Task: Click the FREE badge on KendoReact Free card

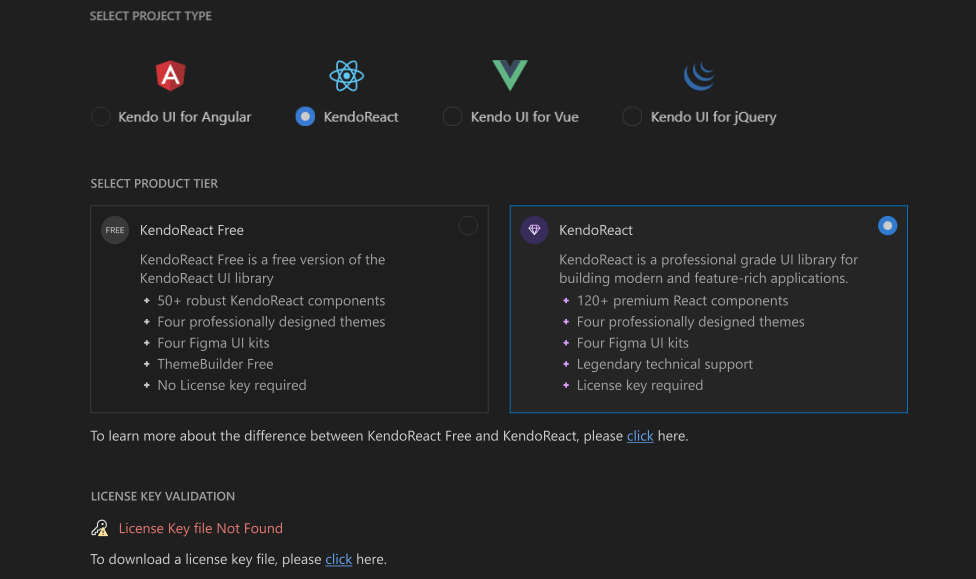Action: [115, 229]
